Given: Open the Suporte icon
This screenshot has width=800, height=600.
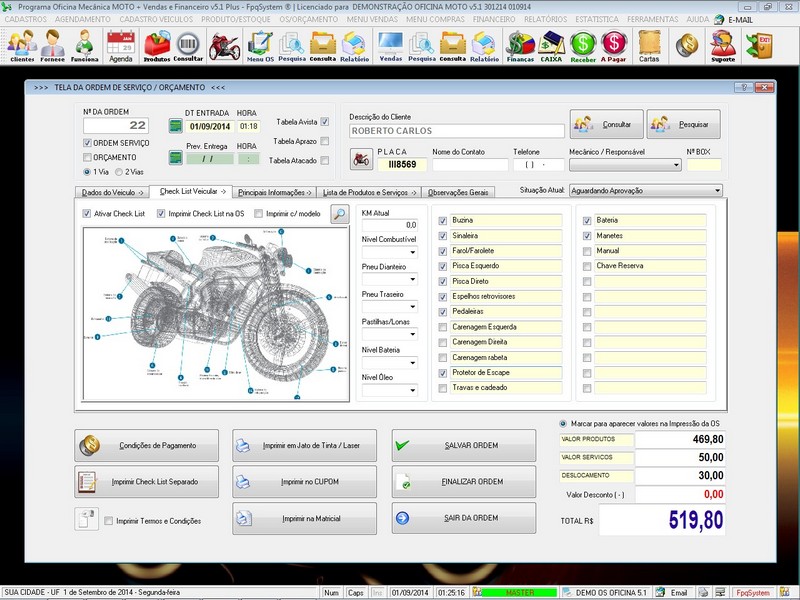Looking at the screenshot, I should pyautogui.click(x=722, y=45).
